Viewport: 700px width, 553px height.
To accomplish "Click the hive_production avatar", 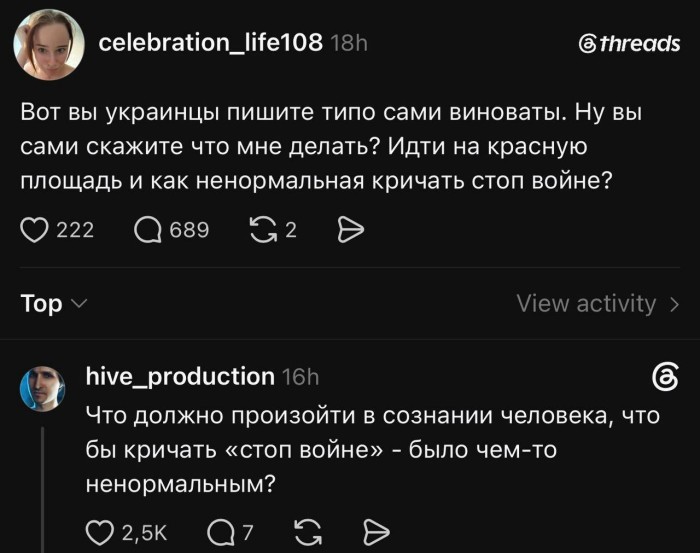I will [x=42, y=389].
